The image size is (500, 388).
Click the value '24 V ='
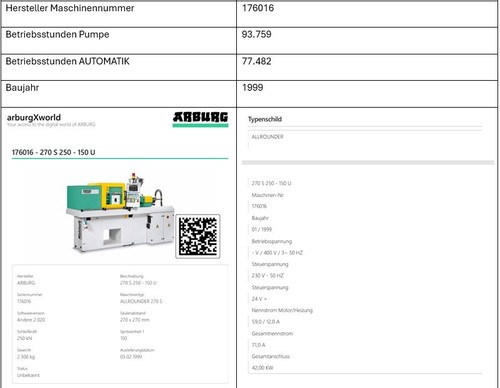(x=259, y=299)
